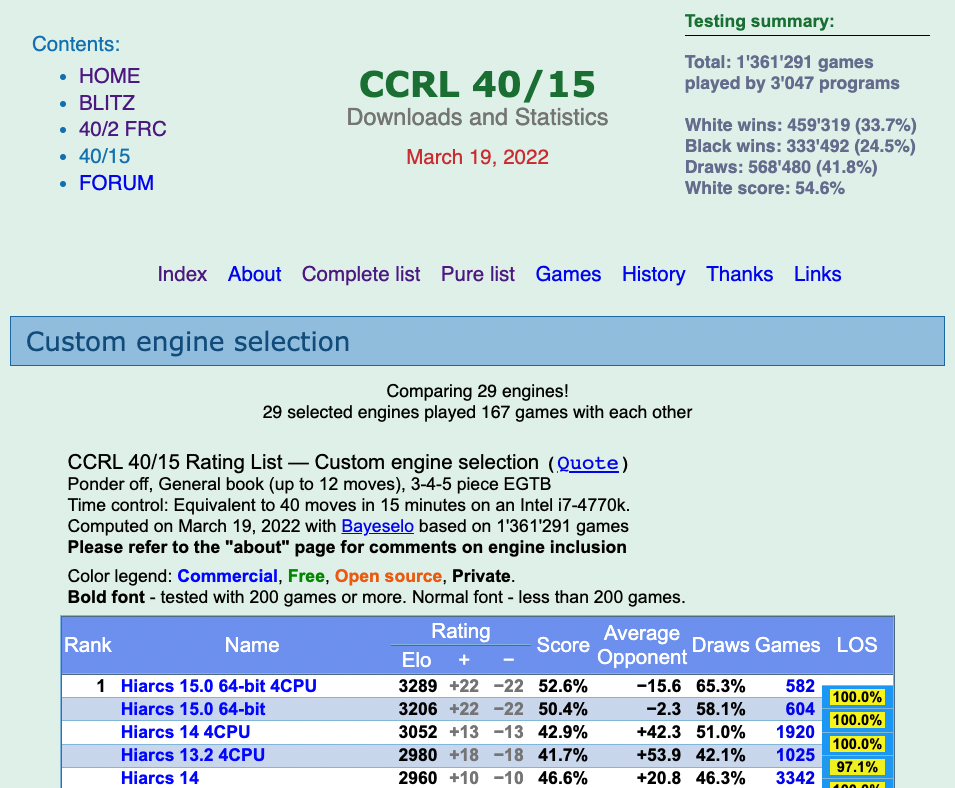Click the Draws: 568'480 (41.8%) line

click(781, 167)
